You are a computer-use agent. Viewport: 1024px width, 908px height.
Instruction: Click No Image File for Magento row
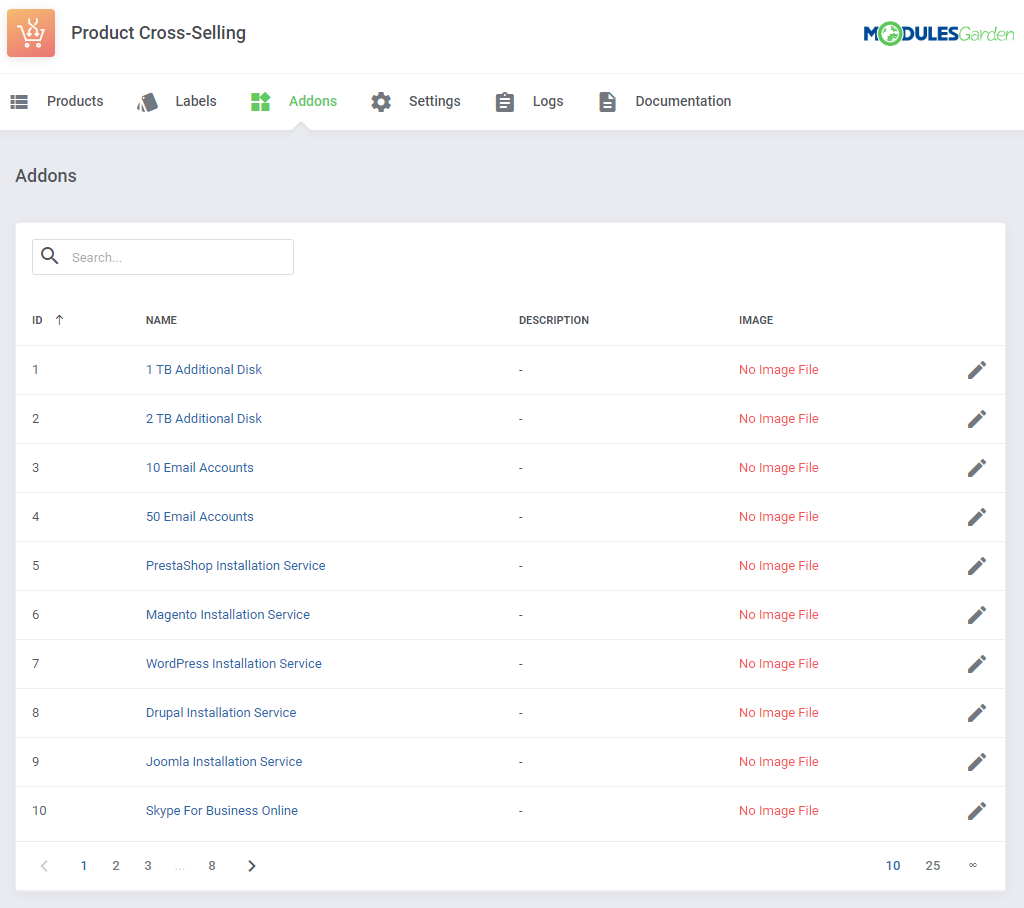point(778,615)
